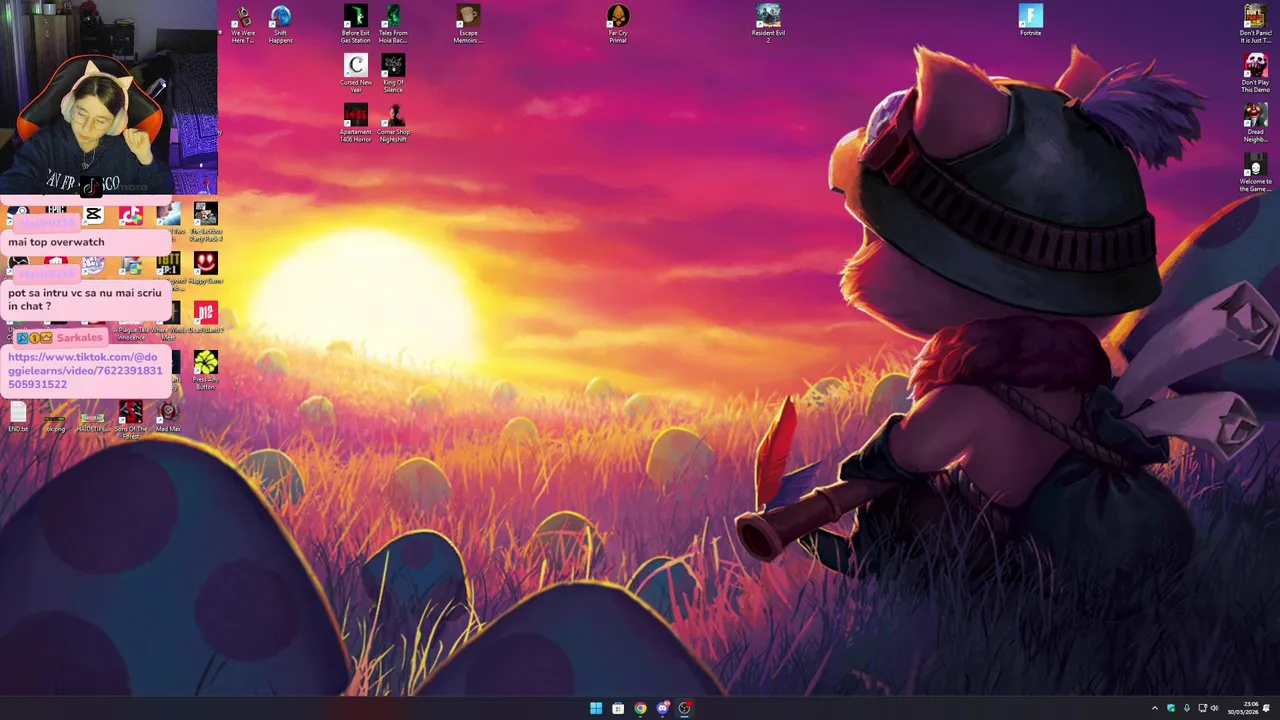The height and width of the screenshot is (720, 1280).
Task: Open the Escape Memoirs desktop shortcut
Action: pyautogui.click(x=468, y=24)
